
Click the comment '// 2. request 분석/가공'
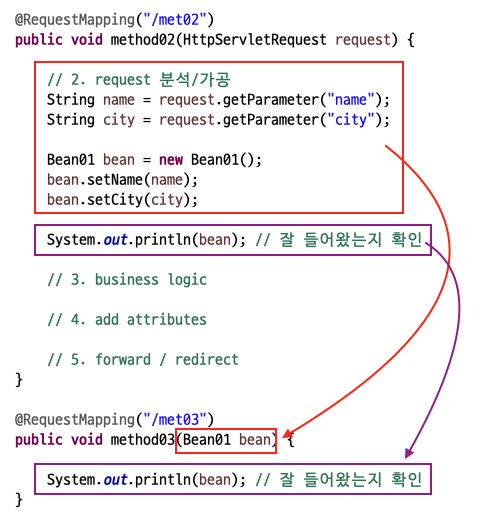point(138,80)
